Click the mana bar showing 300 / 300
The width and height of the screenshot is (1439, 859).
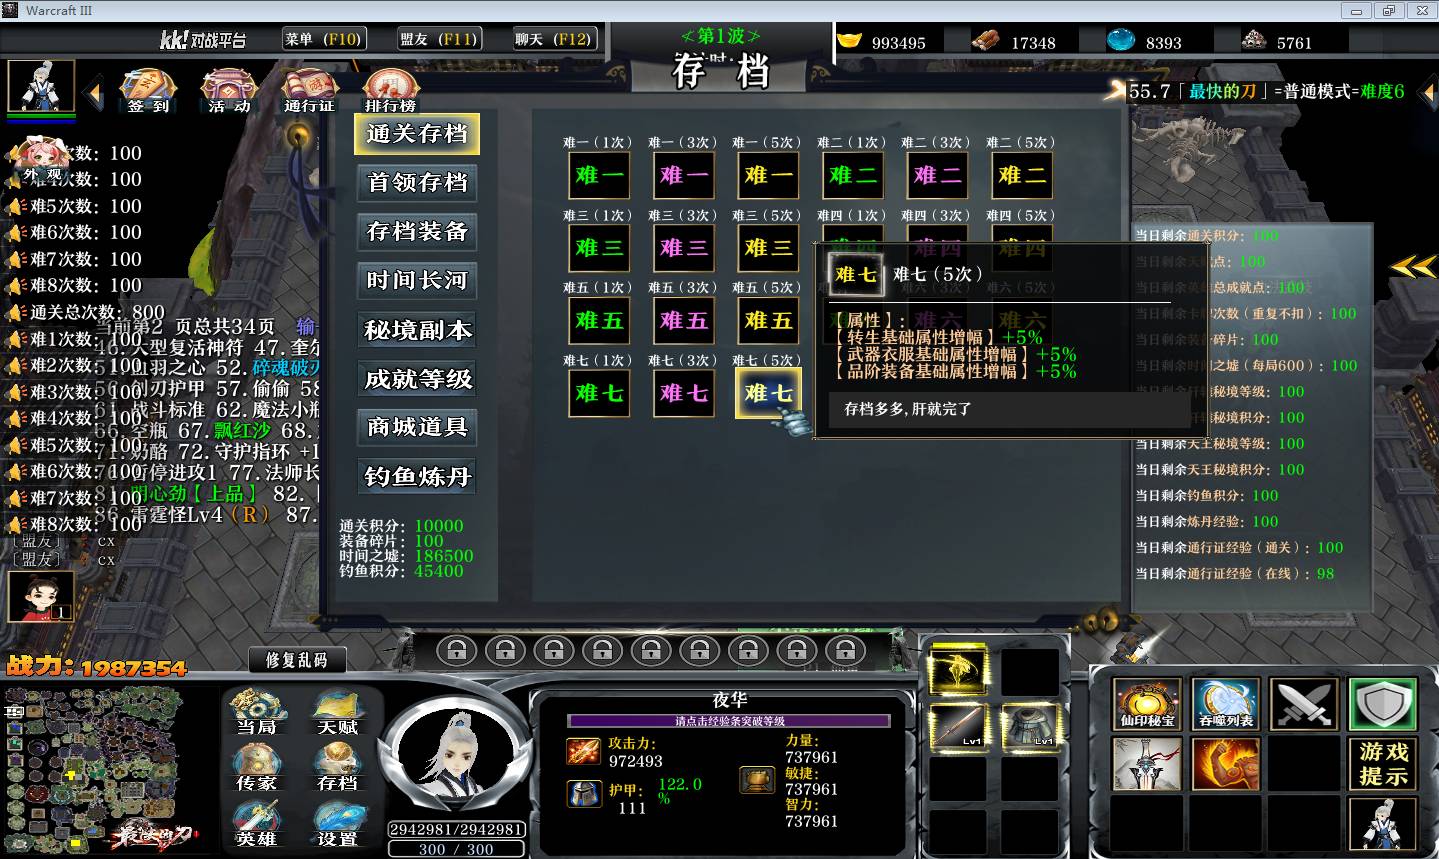[x=456, y=849]
